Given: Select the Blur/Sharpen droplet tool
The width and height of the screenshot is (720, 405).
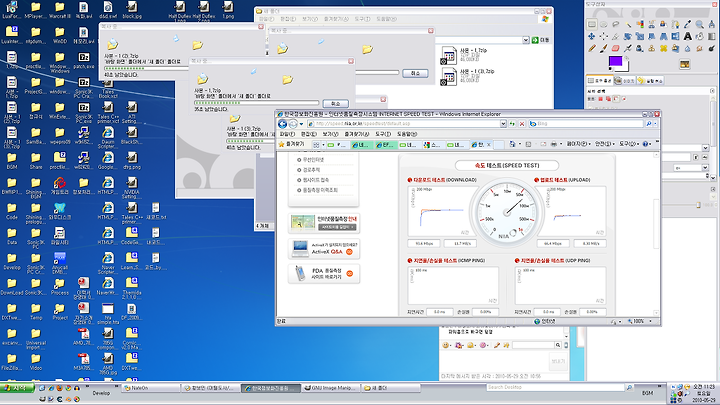Looking at the screenshot, I should pos(687,48).
